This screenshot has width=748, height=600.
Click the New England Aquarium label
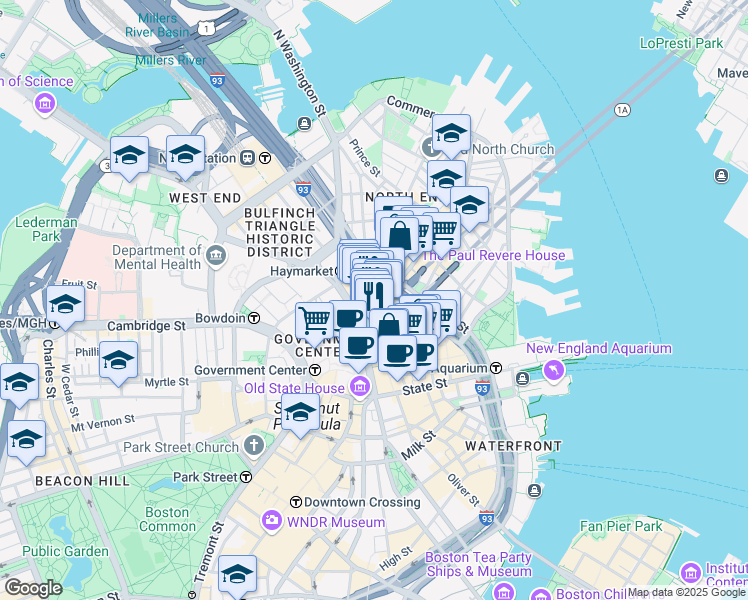[599, 349]
